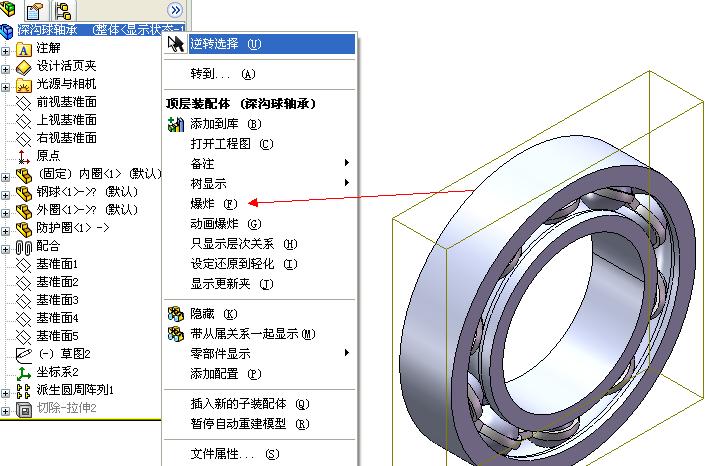The image size is (726, 466).
Task: Select 爆炸 explode menu entry
Action: [260, 204]
